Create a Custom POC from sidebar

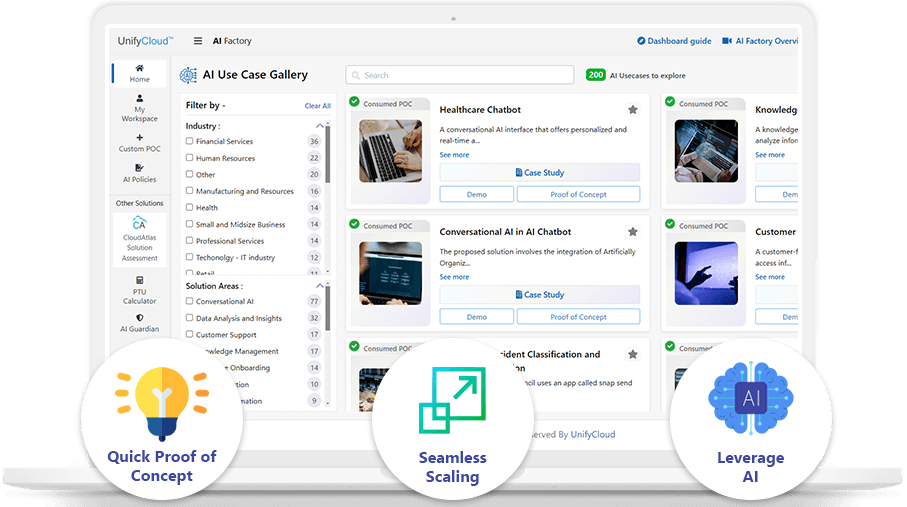point(139,143)
